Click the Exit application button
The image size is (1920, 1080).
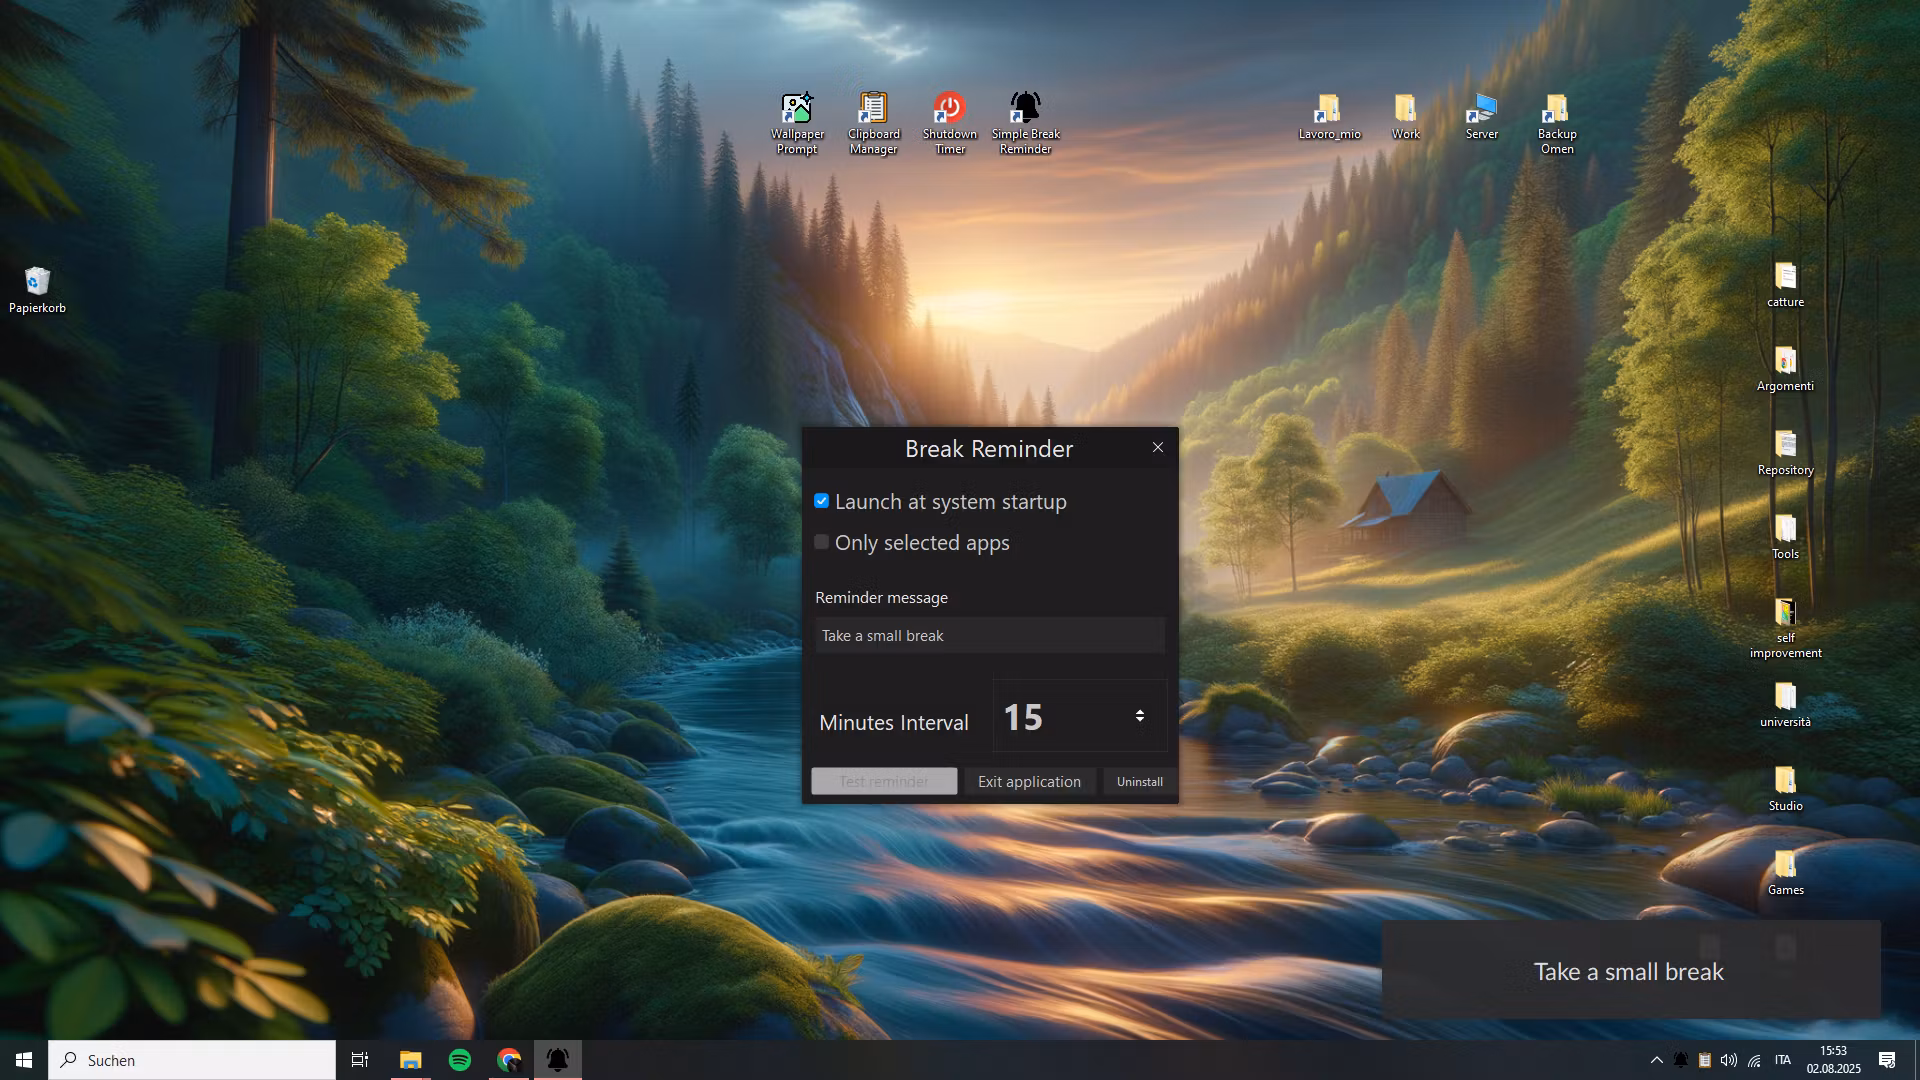click(x=1029, y=781)
